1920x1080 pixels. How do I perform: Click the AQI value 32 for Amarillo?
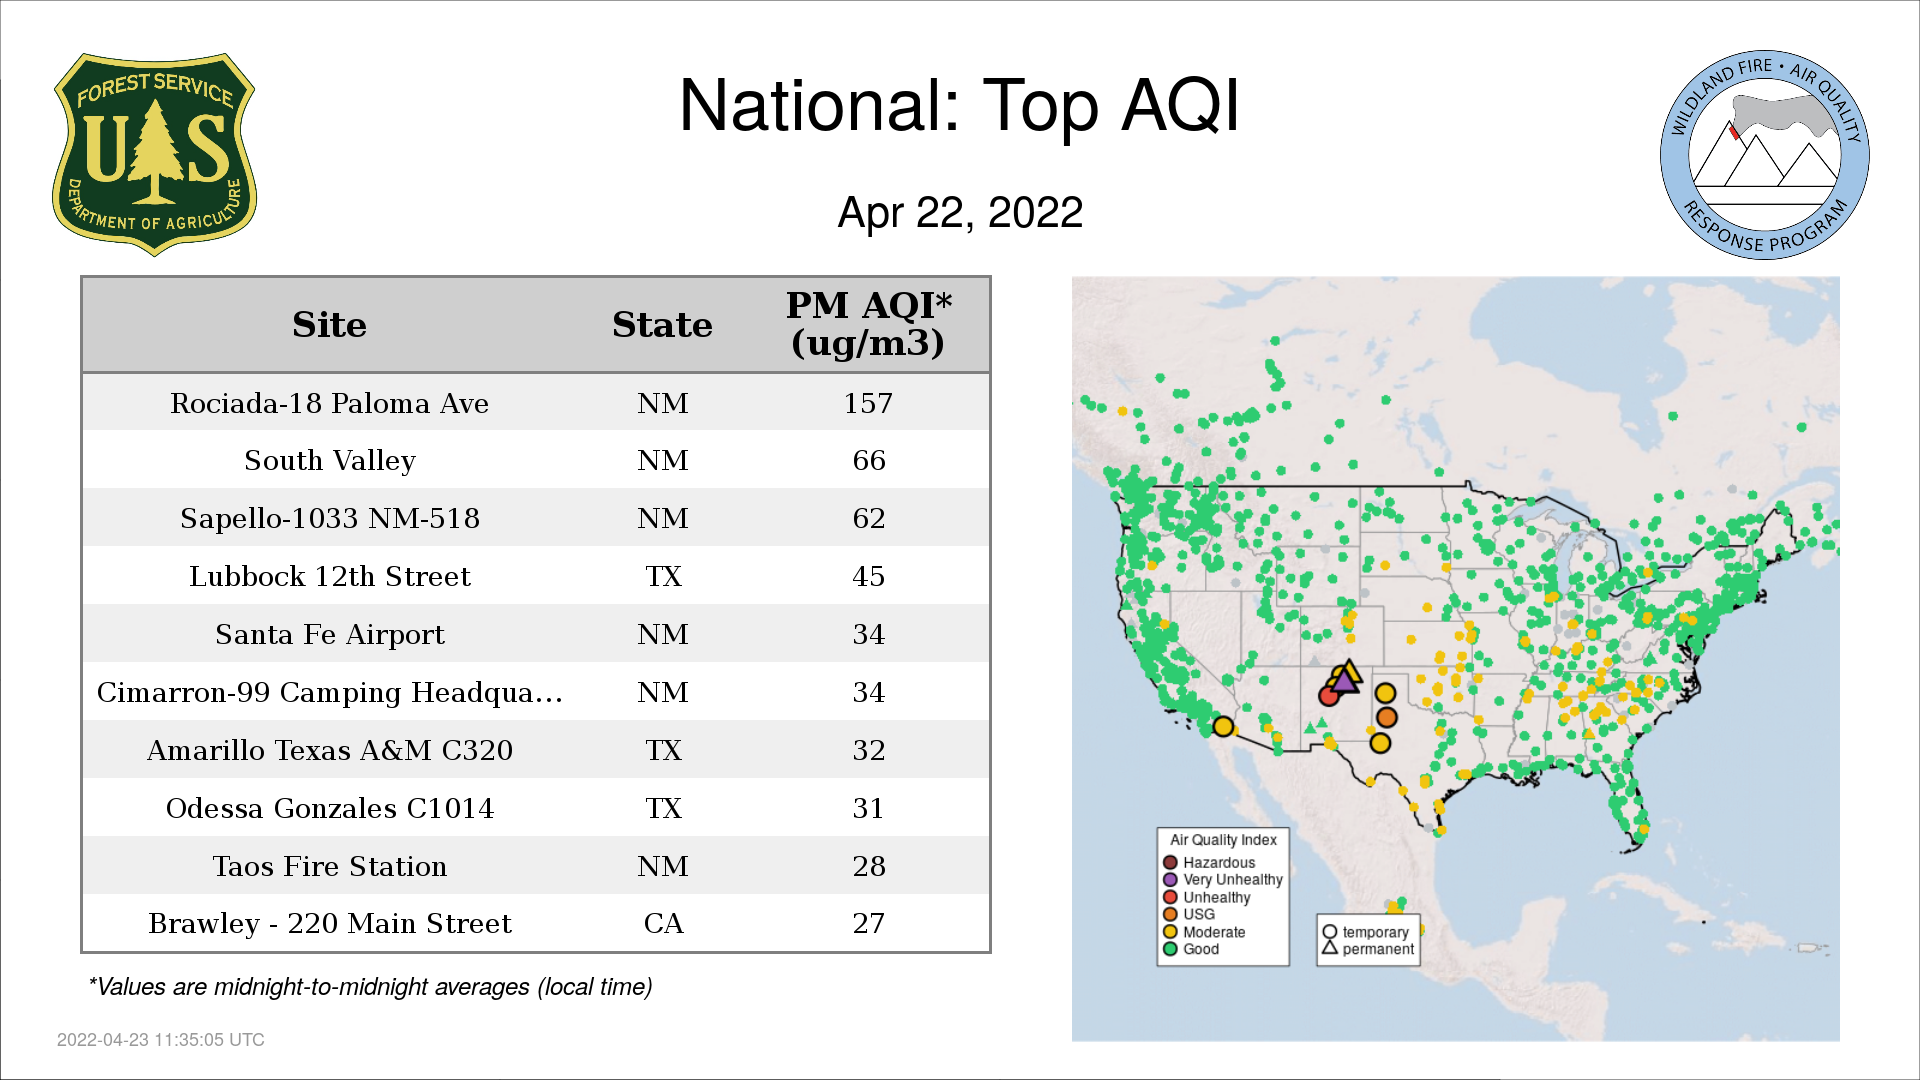(869, 750)
